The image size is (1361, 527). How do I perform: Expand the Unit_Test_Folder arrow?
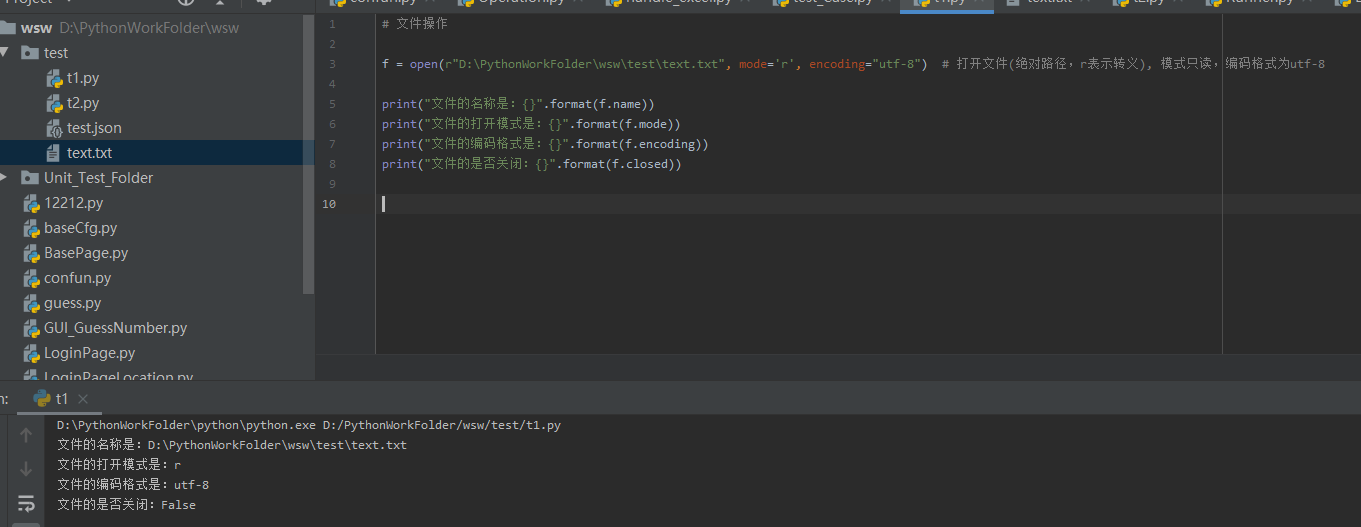(6, 177)
